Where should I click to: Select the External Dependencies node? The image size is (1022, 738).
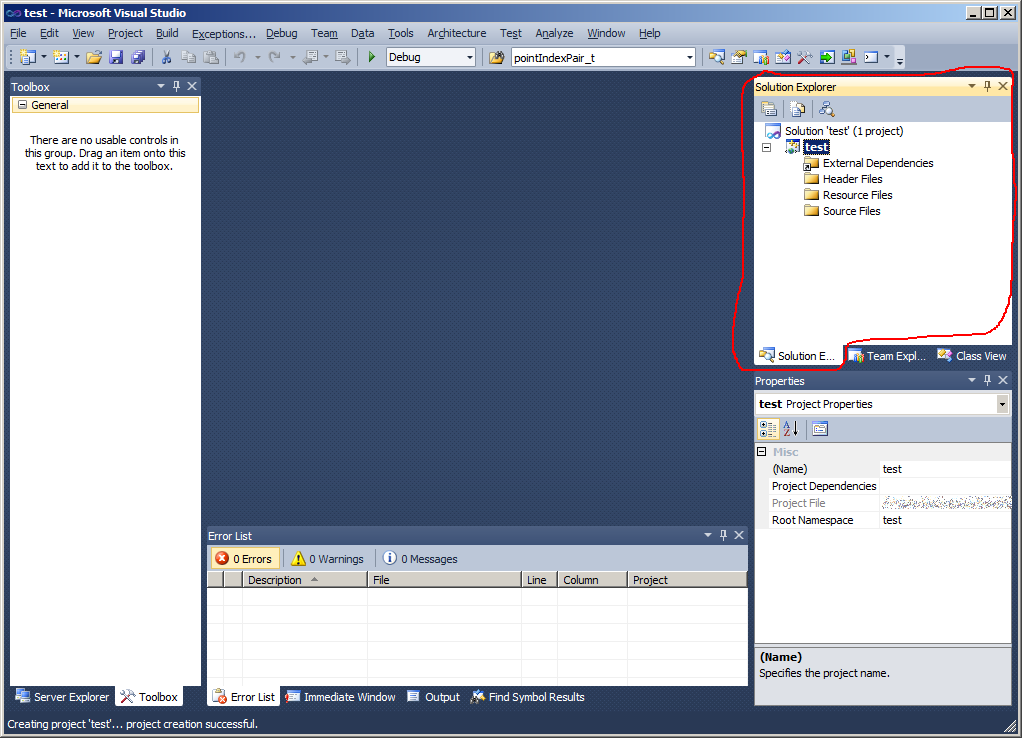(x=877, y=163)
